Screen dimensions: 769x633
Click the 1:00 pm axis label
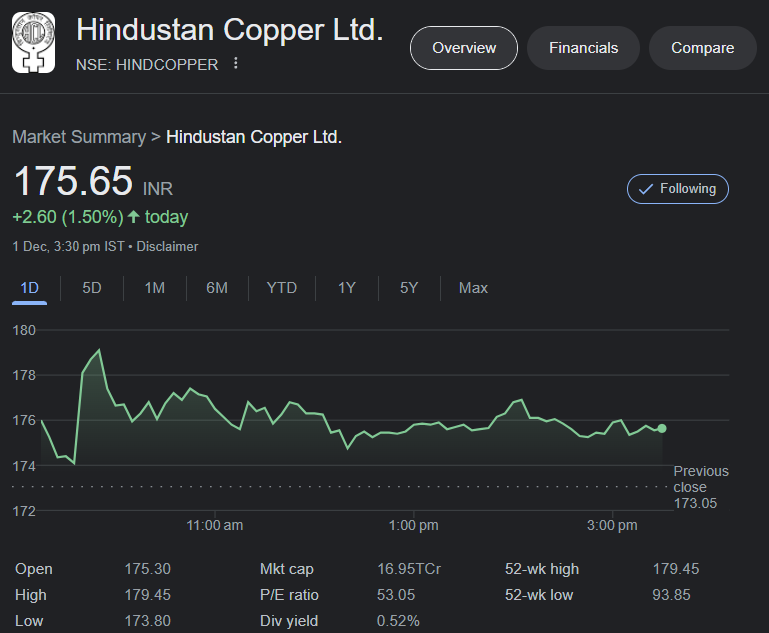(x=413, y=525)
